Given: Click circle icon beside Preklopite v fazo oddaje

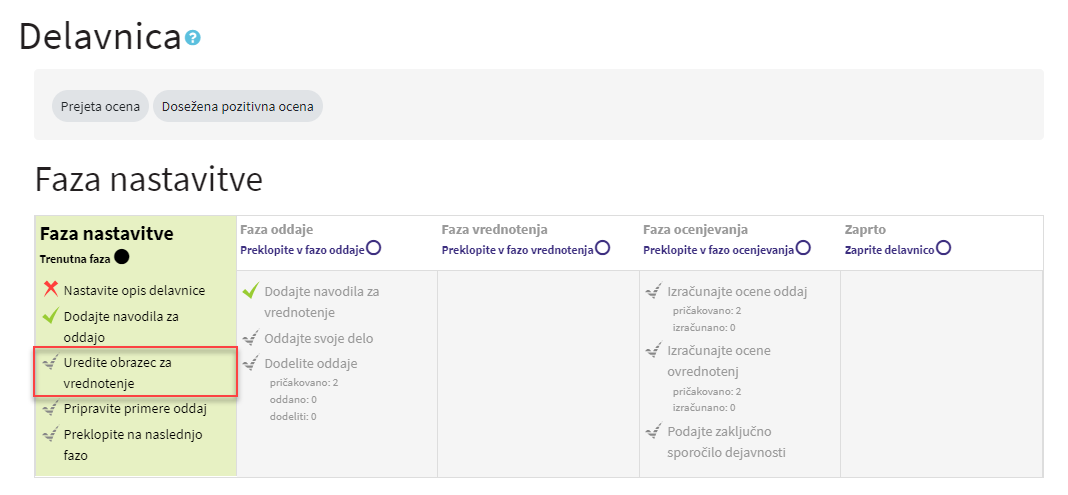Looking at the screenshot, I should [373, 247].
